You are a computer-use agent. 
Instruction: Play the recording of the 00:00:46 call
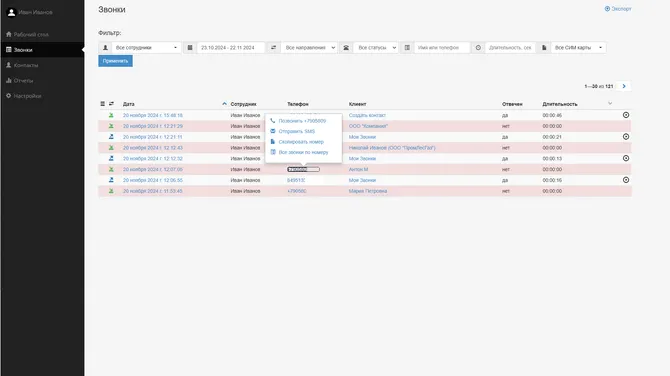(x=626, y=115)
